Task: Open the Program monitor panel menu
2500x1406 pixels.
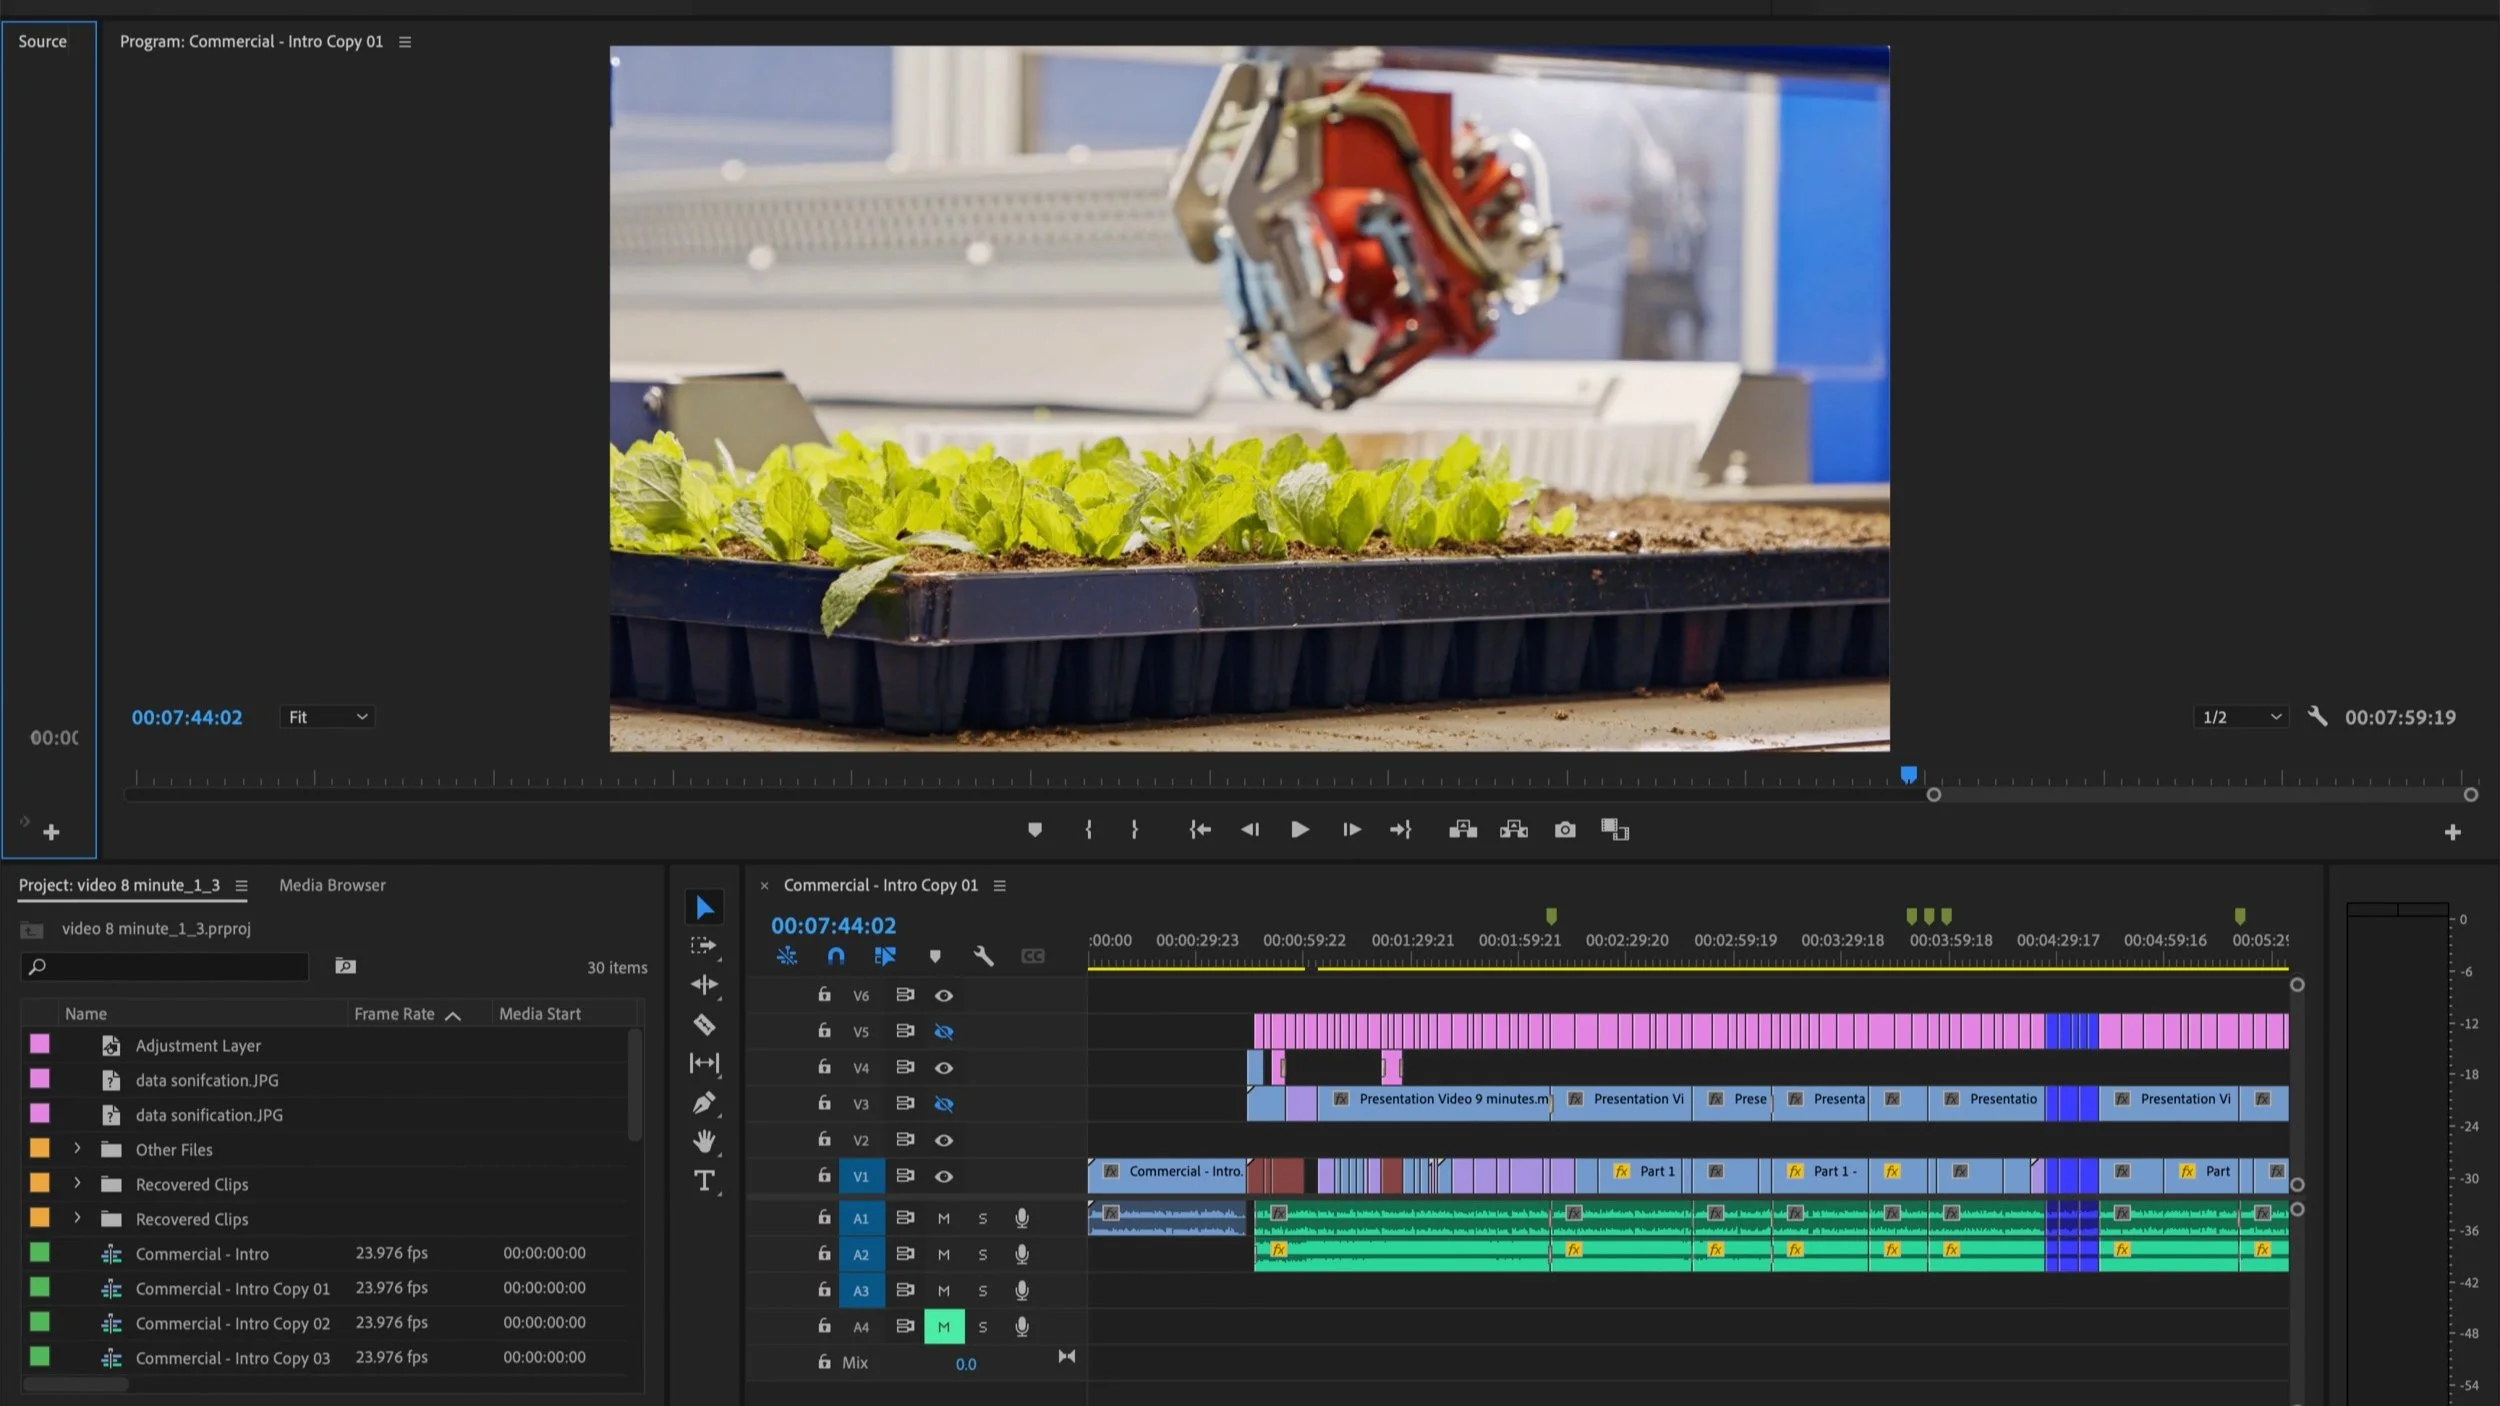Action: pyautogui.click(x=404, y=41)
